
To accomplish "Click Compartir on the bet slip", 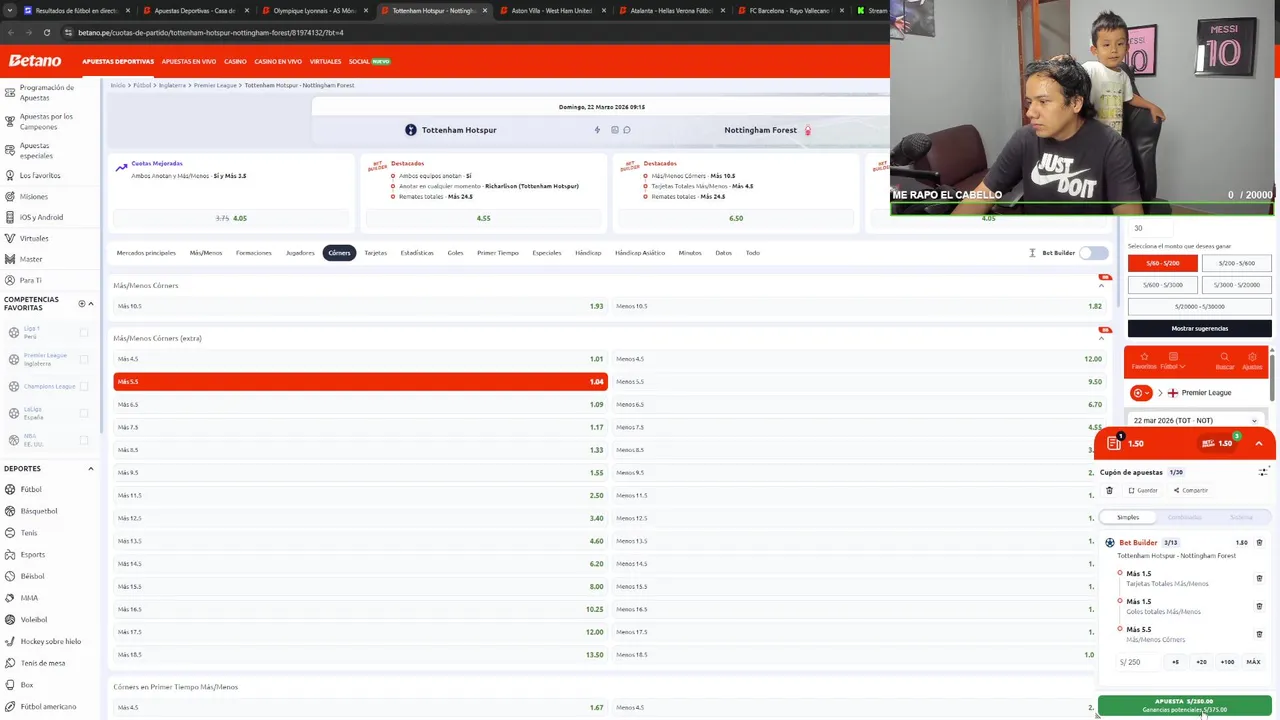I will point(1190,490).
